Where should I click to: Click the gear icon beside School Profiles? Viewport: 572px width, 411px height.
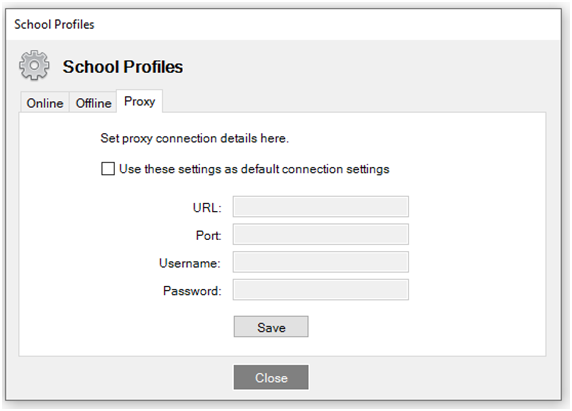[x=34, y=65]
